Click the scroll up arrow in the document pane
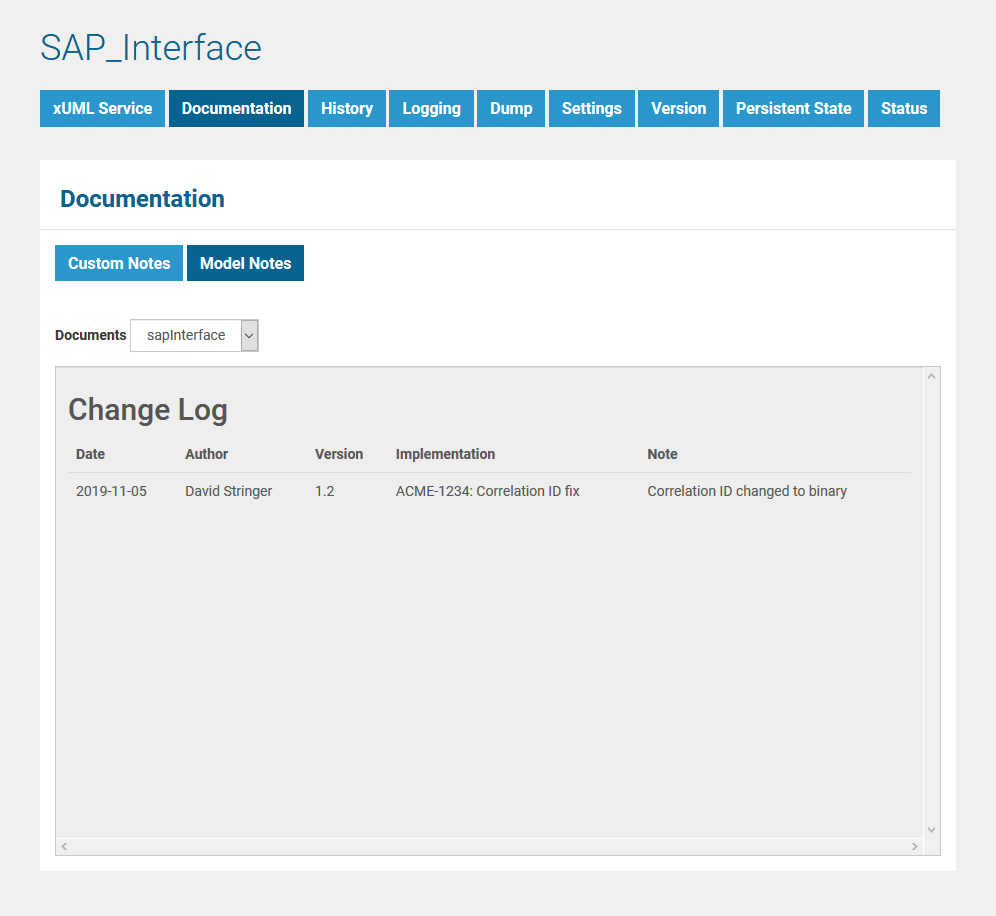The height and width of the screenshot is (916, 996). click(x=931, y=377)
